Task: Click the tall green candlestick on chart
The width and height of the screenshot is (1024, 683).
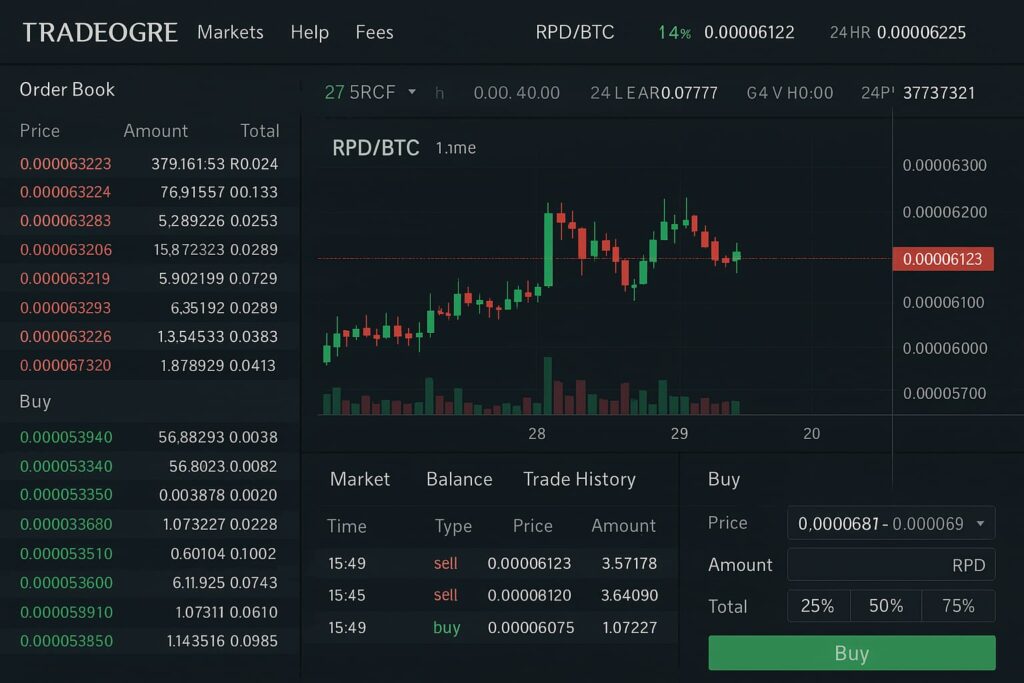Action: coord(548,248)
